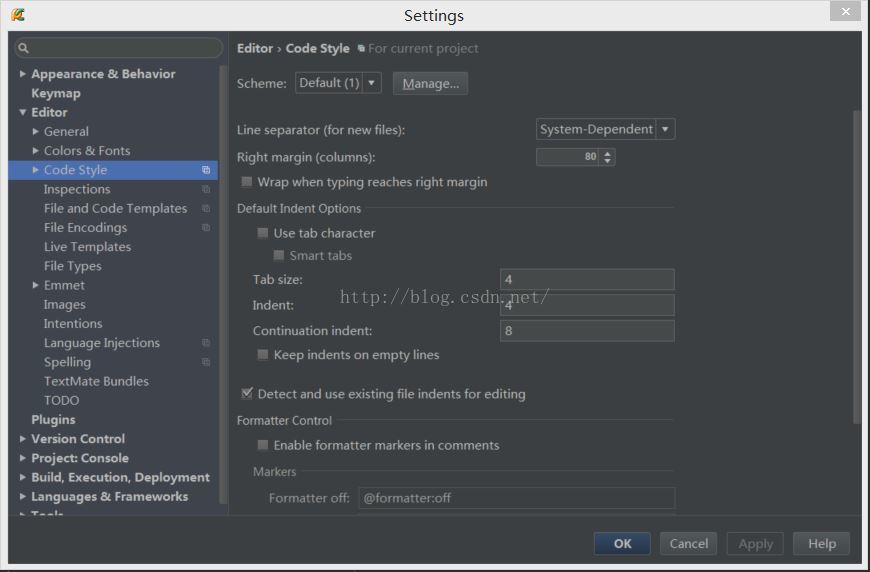Click the search magnifier icon in settings
Image resolution: width=870 pixels, height=572 pixels.
(24, 48)
